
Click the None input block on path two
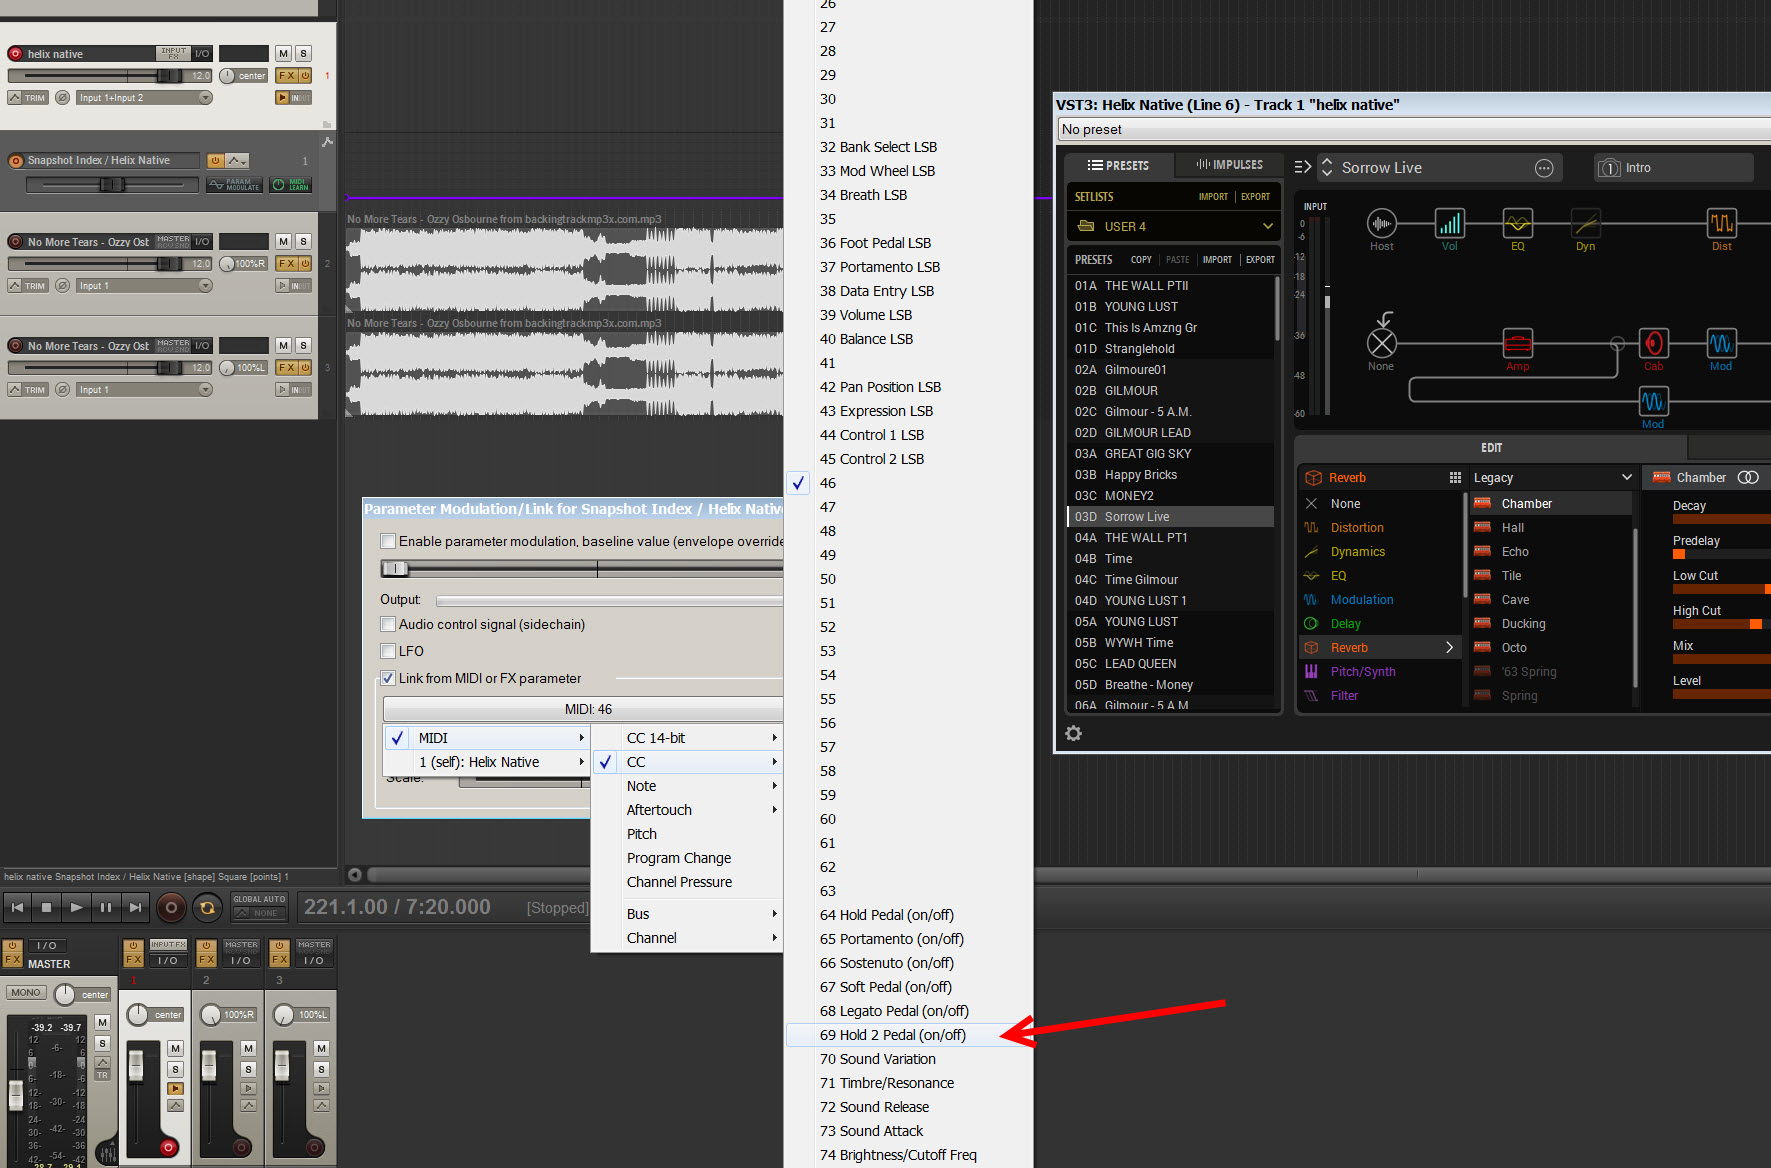pos(1381,343)
